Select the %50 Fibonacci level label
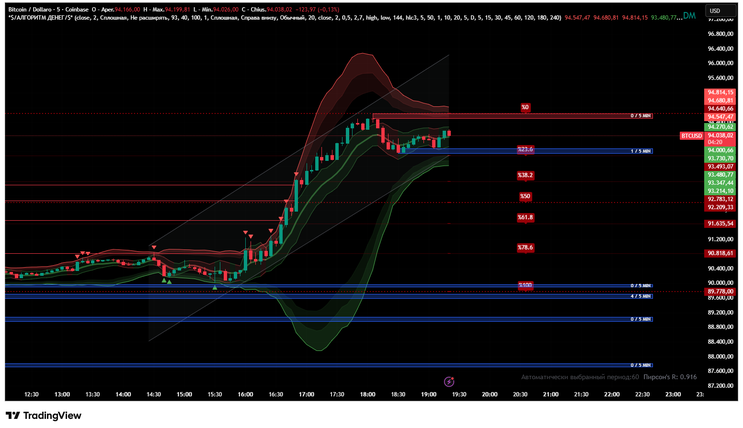This screenshot has height=428, width=743. click(525, 196)
